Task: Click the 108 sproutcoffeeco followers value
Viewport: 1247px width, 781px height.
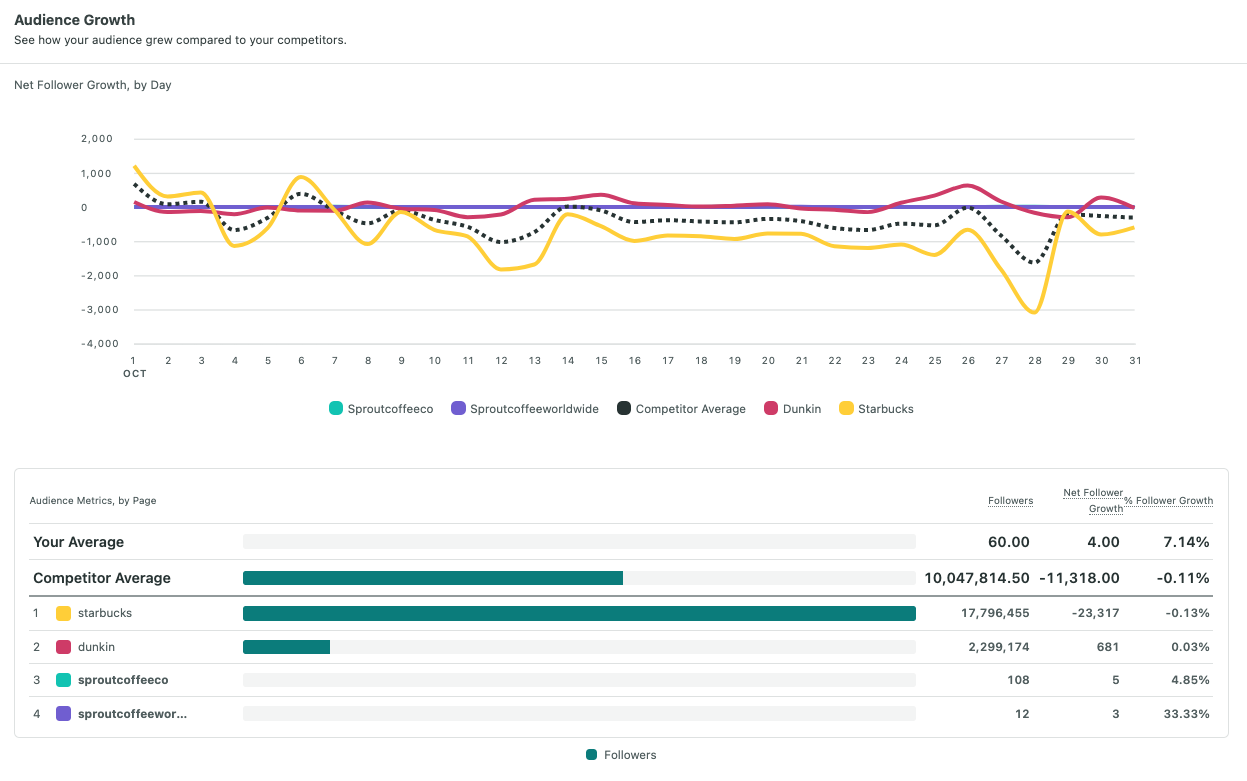Action: coord(1019,680)
